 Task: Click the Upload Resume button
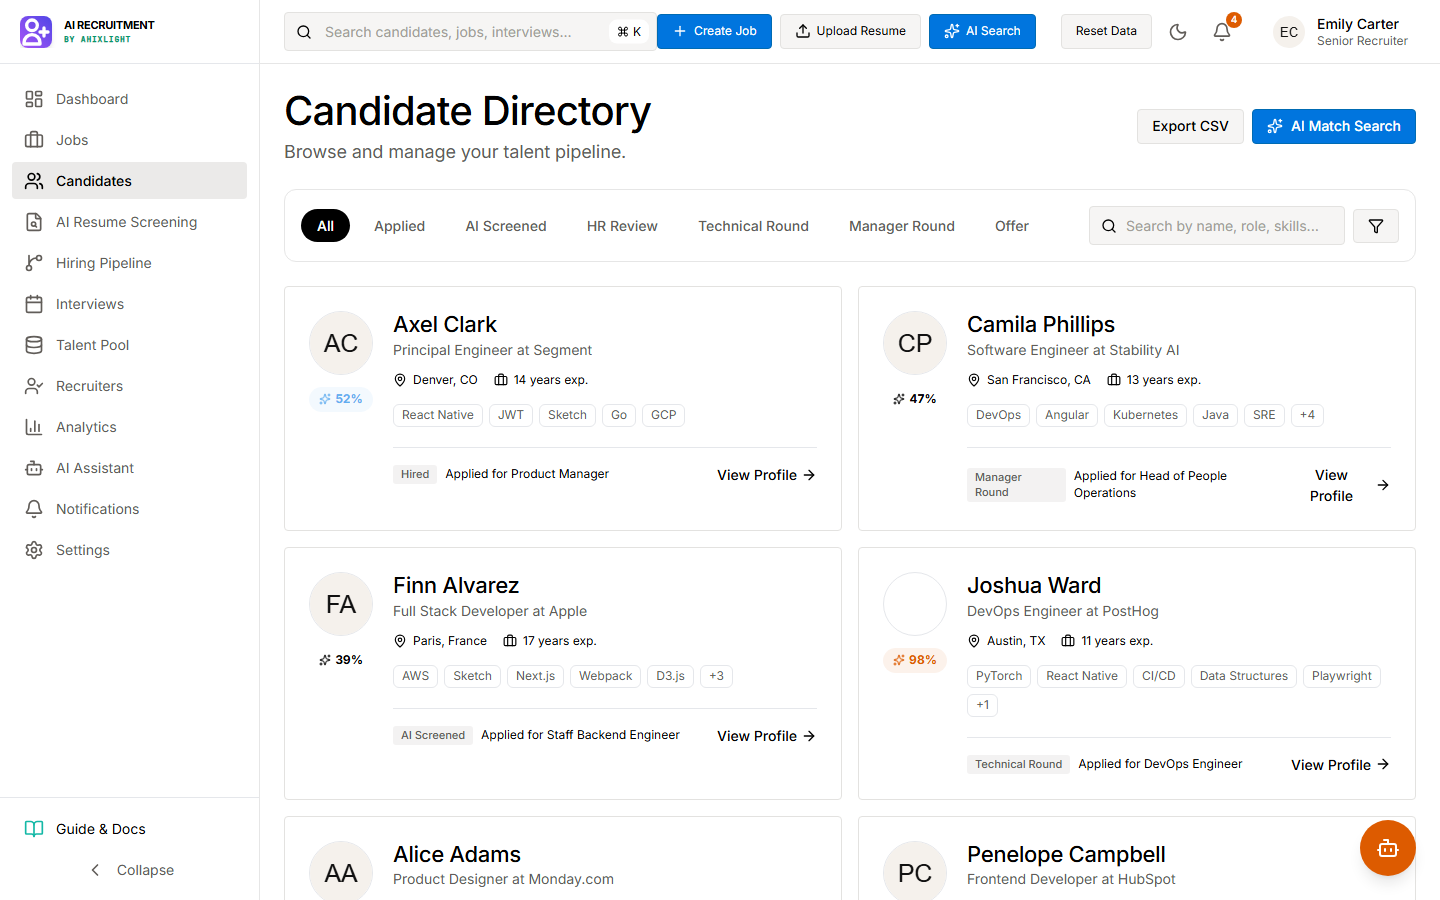(850, 31)
